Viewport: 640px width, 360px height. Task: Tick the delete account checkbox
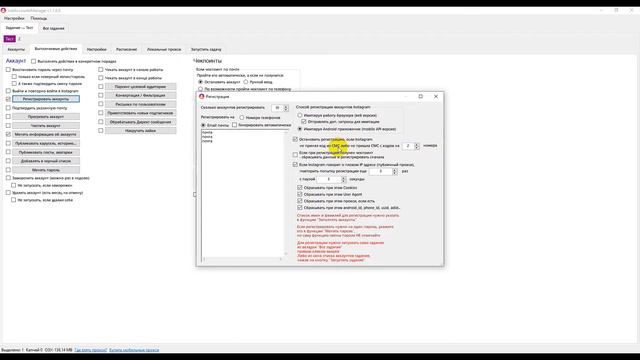tap(8, 193)
